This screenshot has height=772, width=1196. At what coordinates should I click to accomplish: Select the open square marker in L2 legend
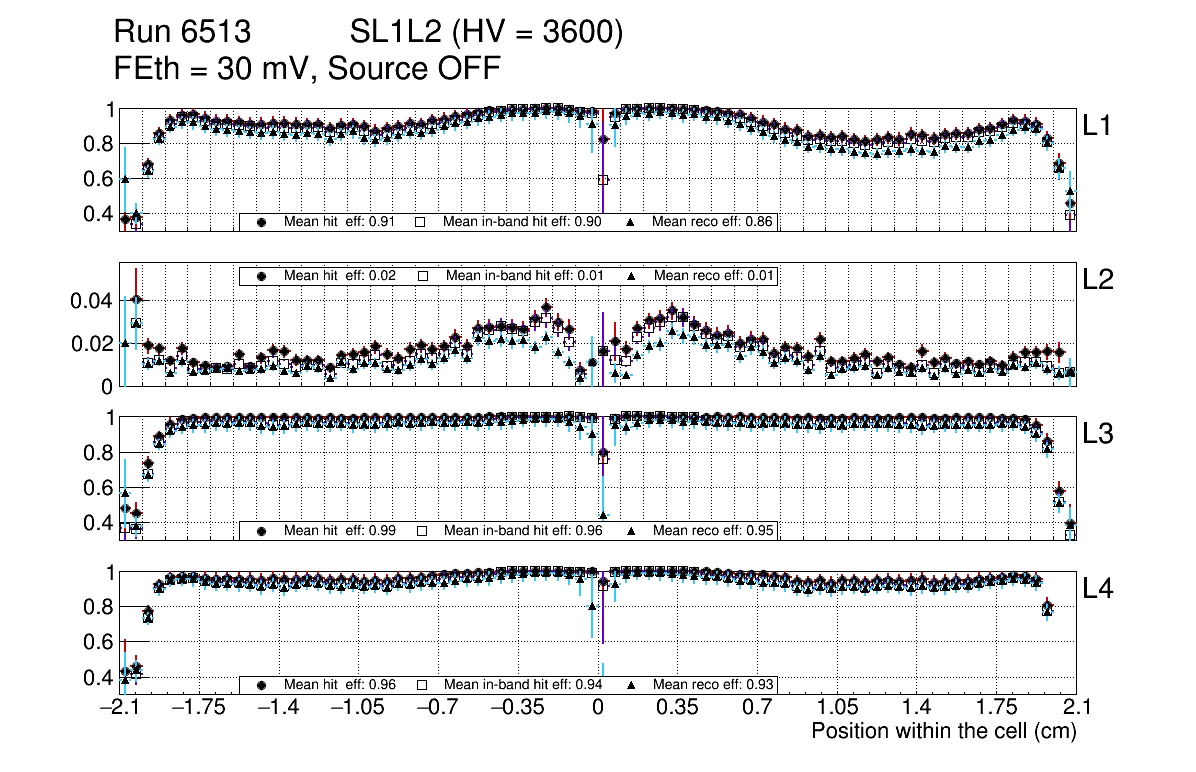422,276
